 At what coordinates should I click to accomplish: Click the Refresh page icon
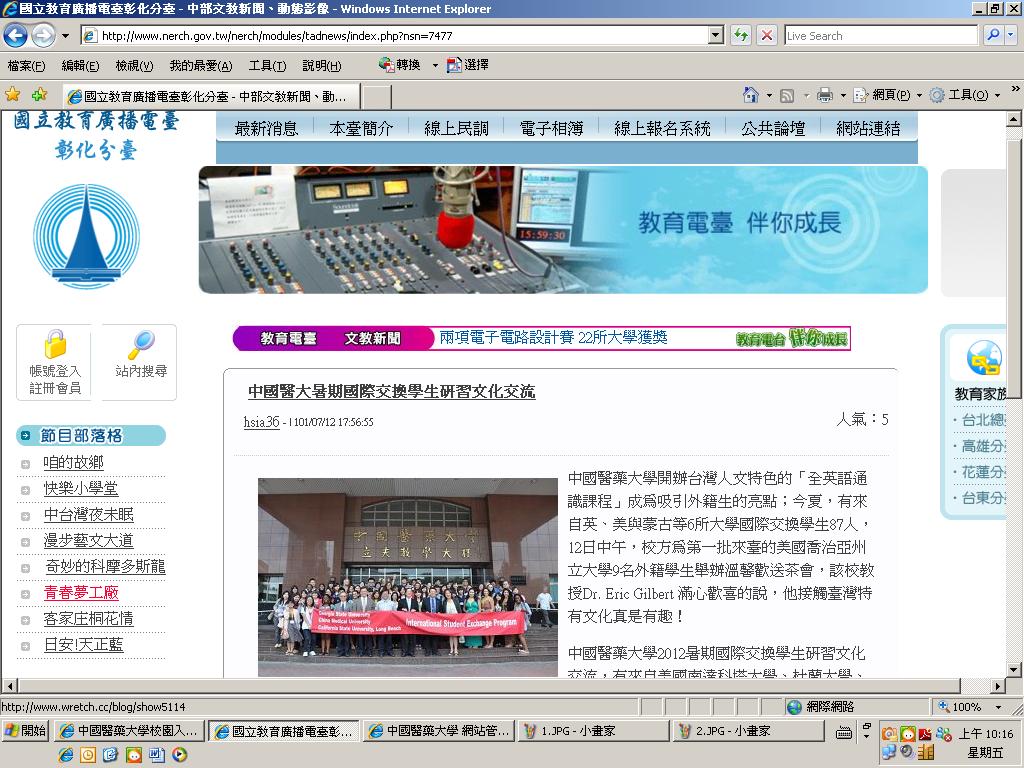[x=741, y=35]
